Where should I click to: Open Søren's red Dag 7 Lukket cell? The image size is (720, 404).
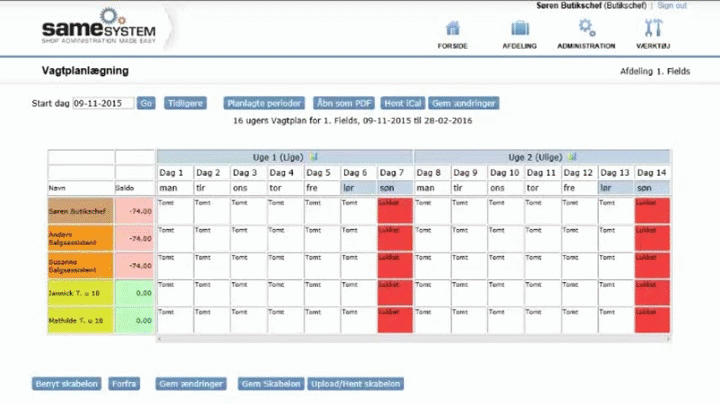pos(395,211)
